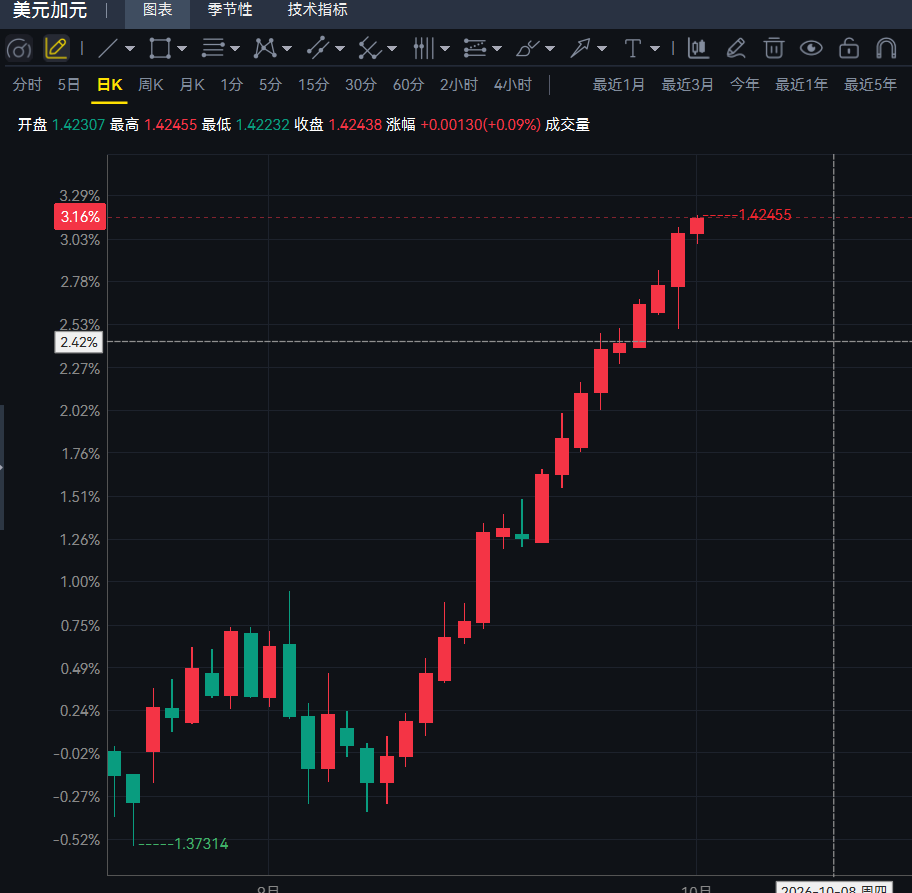The width and height of the screenshot is (912, 893).
Task: Open the dropdown next to the XABCD pattern tool
Action: tap(287, 49)
